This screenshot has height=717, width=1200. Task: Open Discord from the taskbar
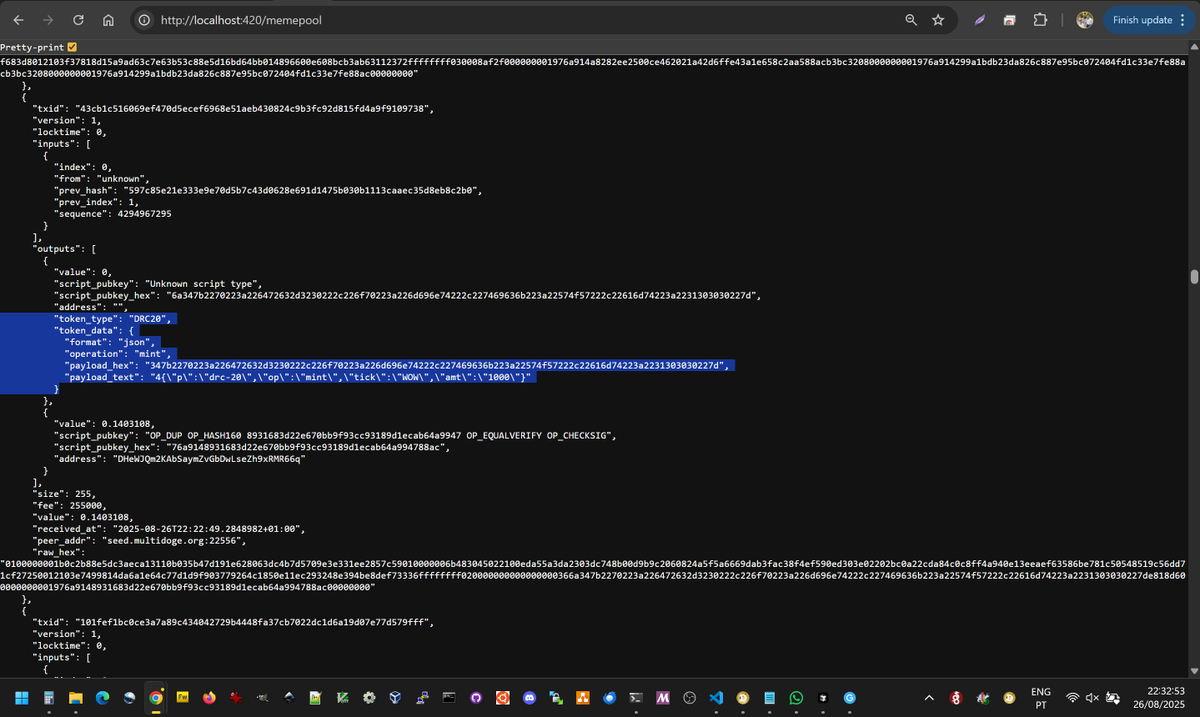click(x=529, y=697)
